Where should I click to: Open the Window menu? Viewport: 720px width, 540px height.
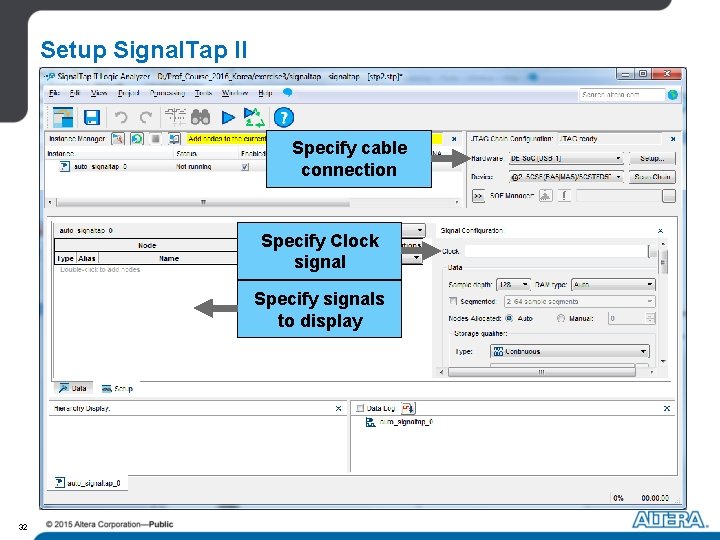pyautogui.click(x=235, y=93)
